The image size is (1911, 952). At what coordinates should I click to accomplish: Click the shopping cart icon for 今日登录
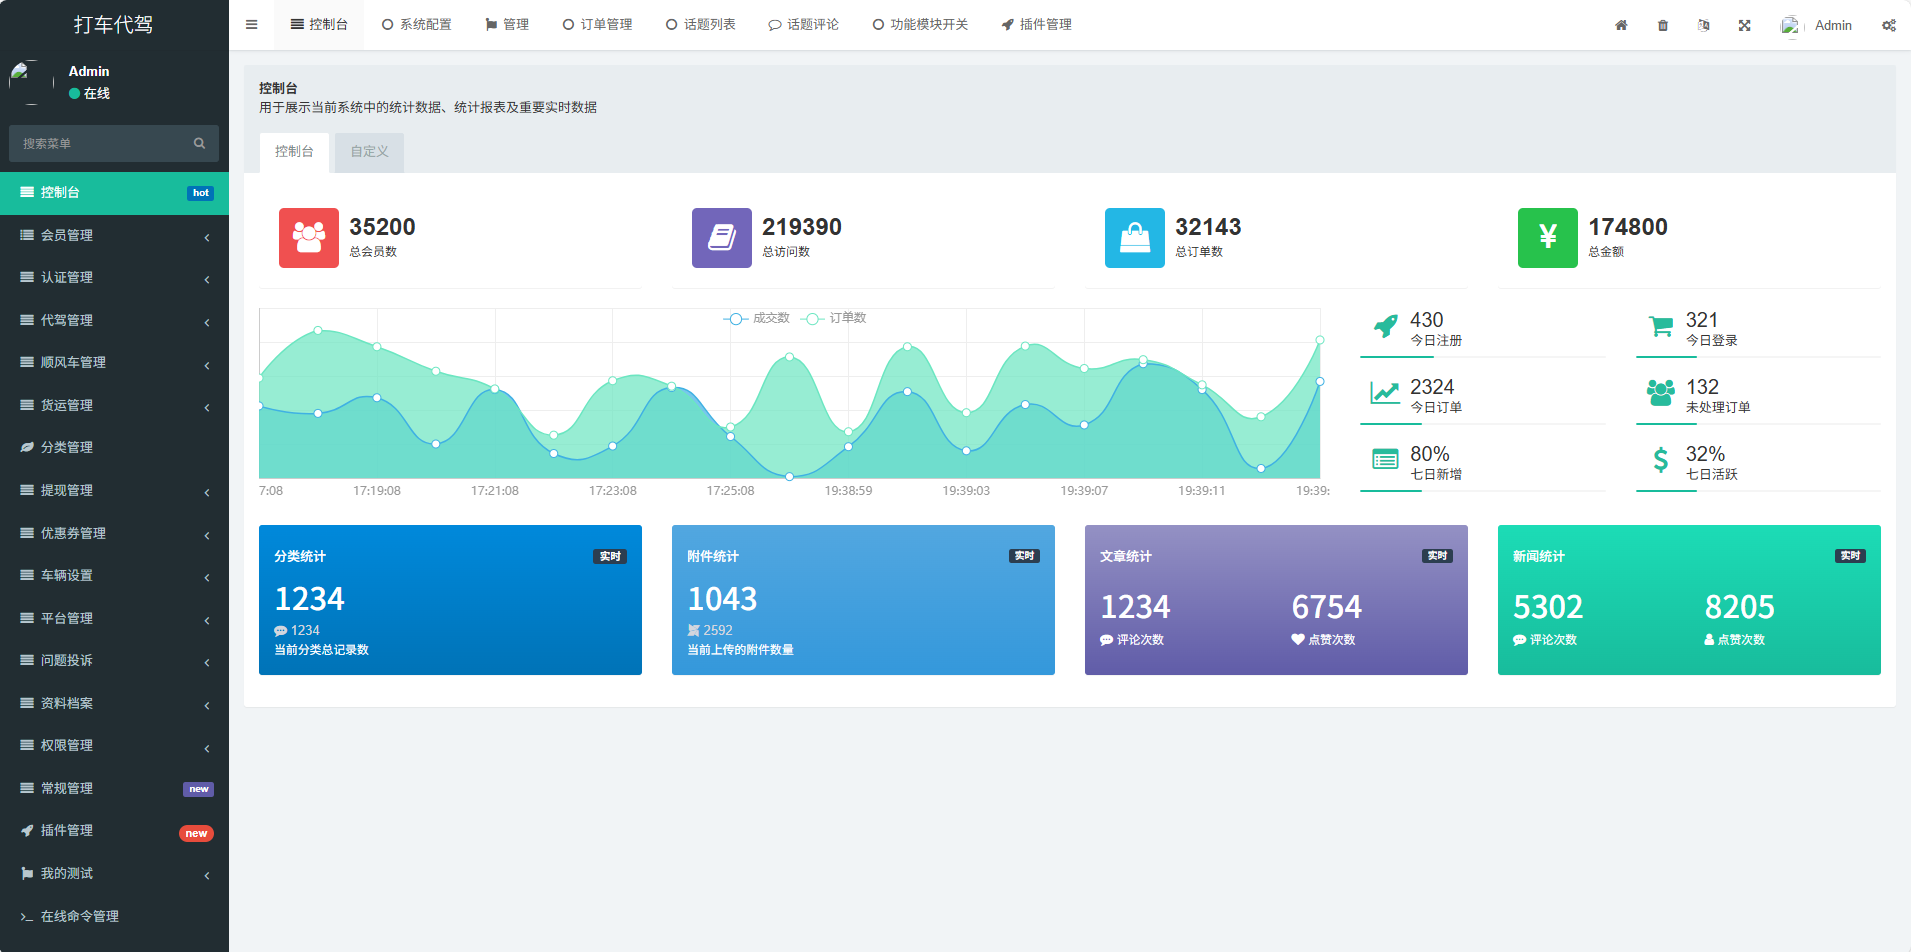point(1661,326)
